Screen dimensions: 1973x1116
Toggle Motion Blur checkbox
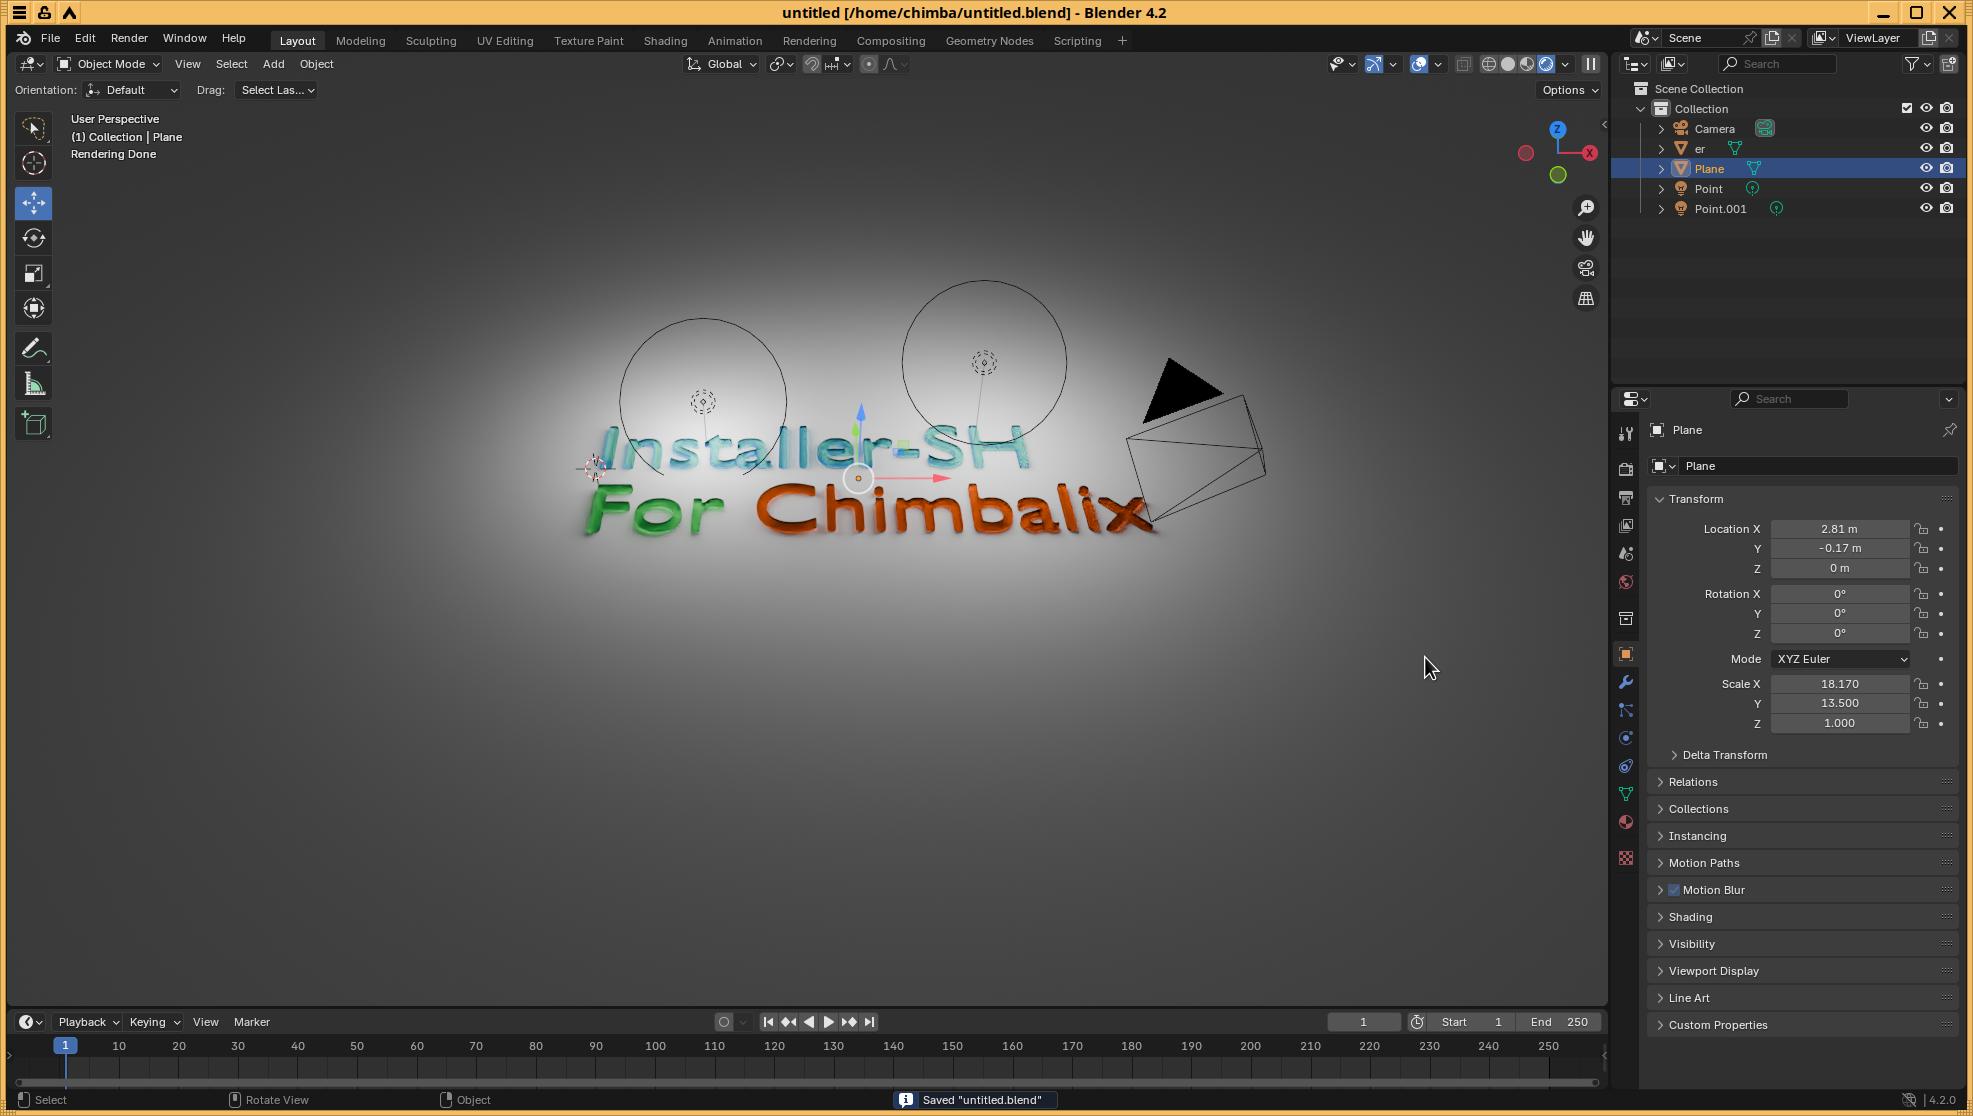point(1674,890)
